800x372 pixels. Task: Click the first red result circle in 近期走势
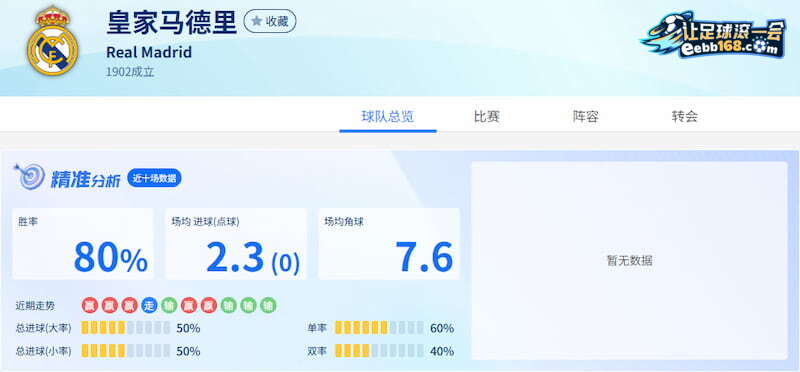[x=89, y=306]
